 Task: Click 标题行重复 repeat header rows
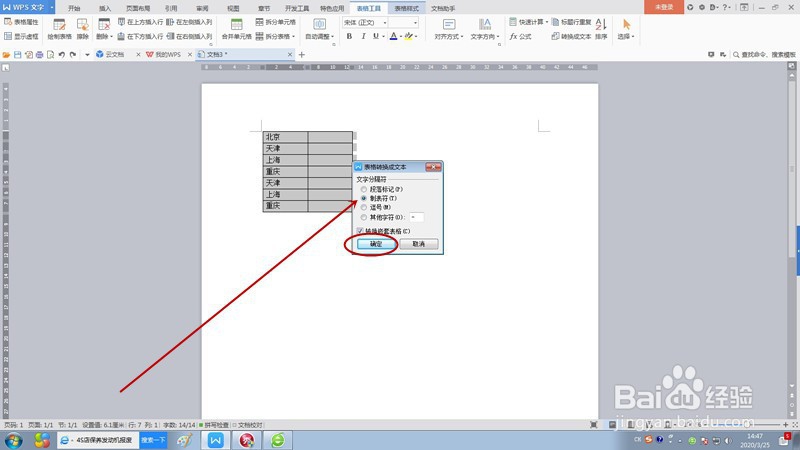571,22
